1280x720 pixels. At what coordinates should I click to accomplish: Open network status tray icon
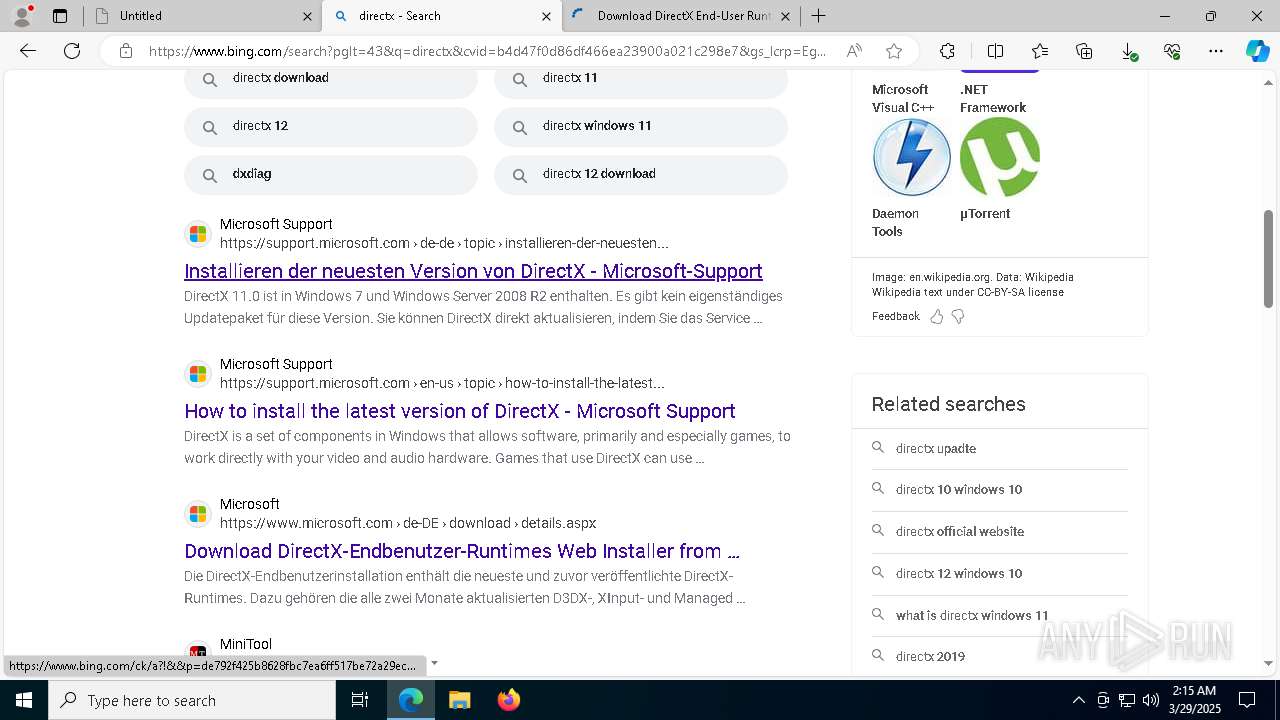pyautogui.click(x=1127, y=700)
